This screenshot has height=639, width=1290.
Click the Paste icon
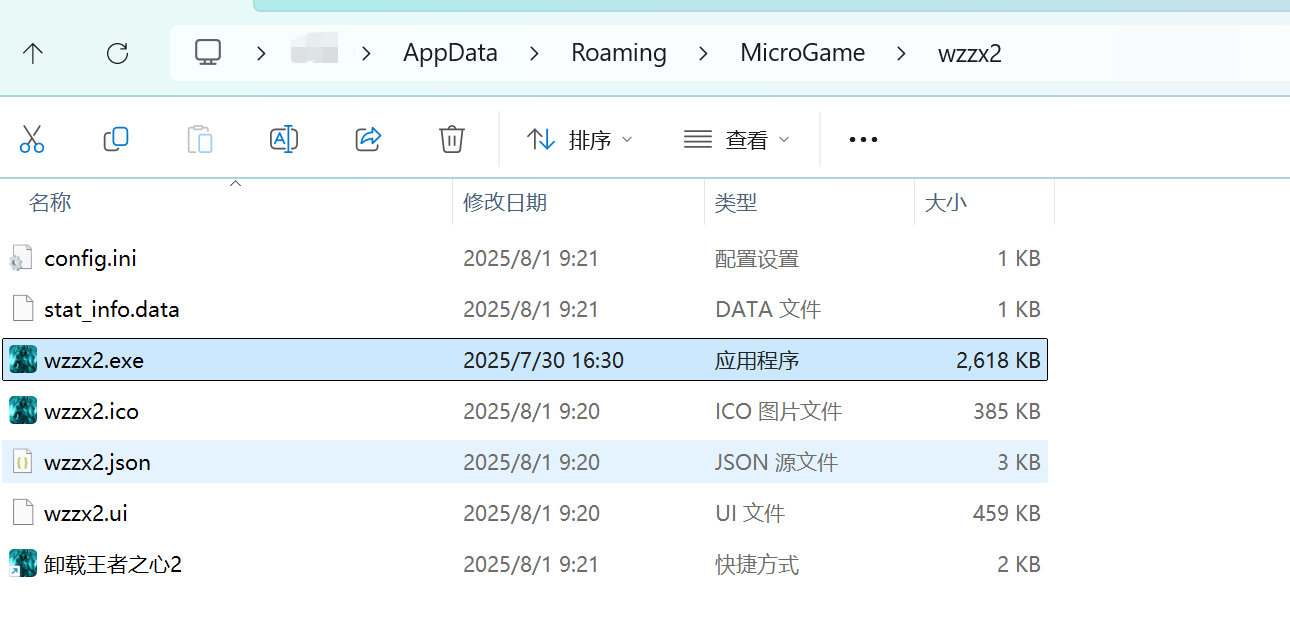click(199, 139)
